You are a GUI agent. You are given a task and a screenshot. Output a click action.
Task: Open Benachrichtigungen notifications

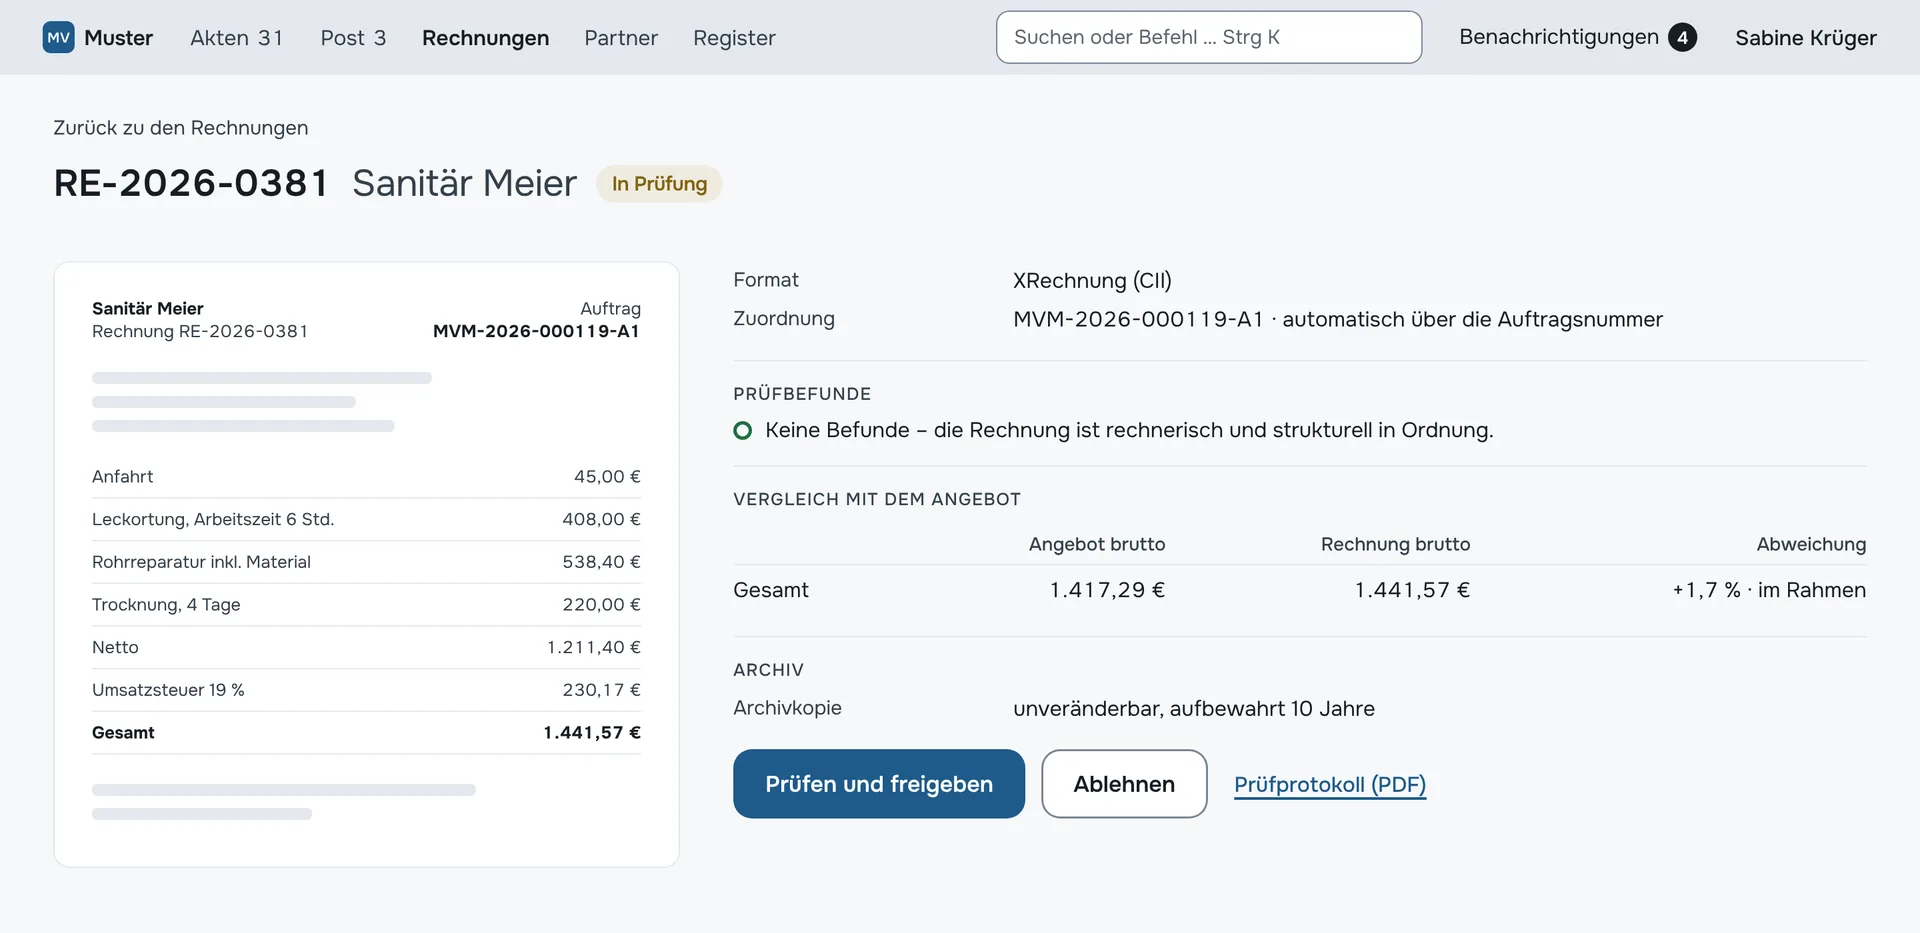coord(1577,37)
